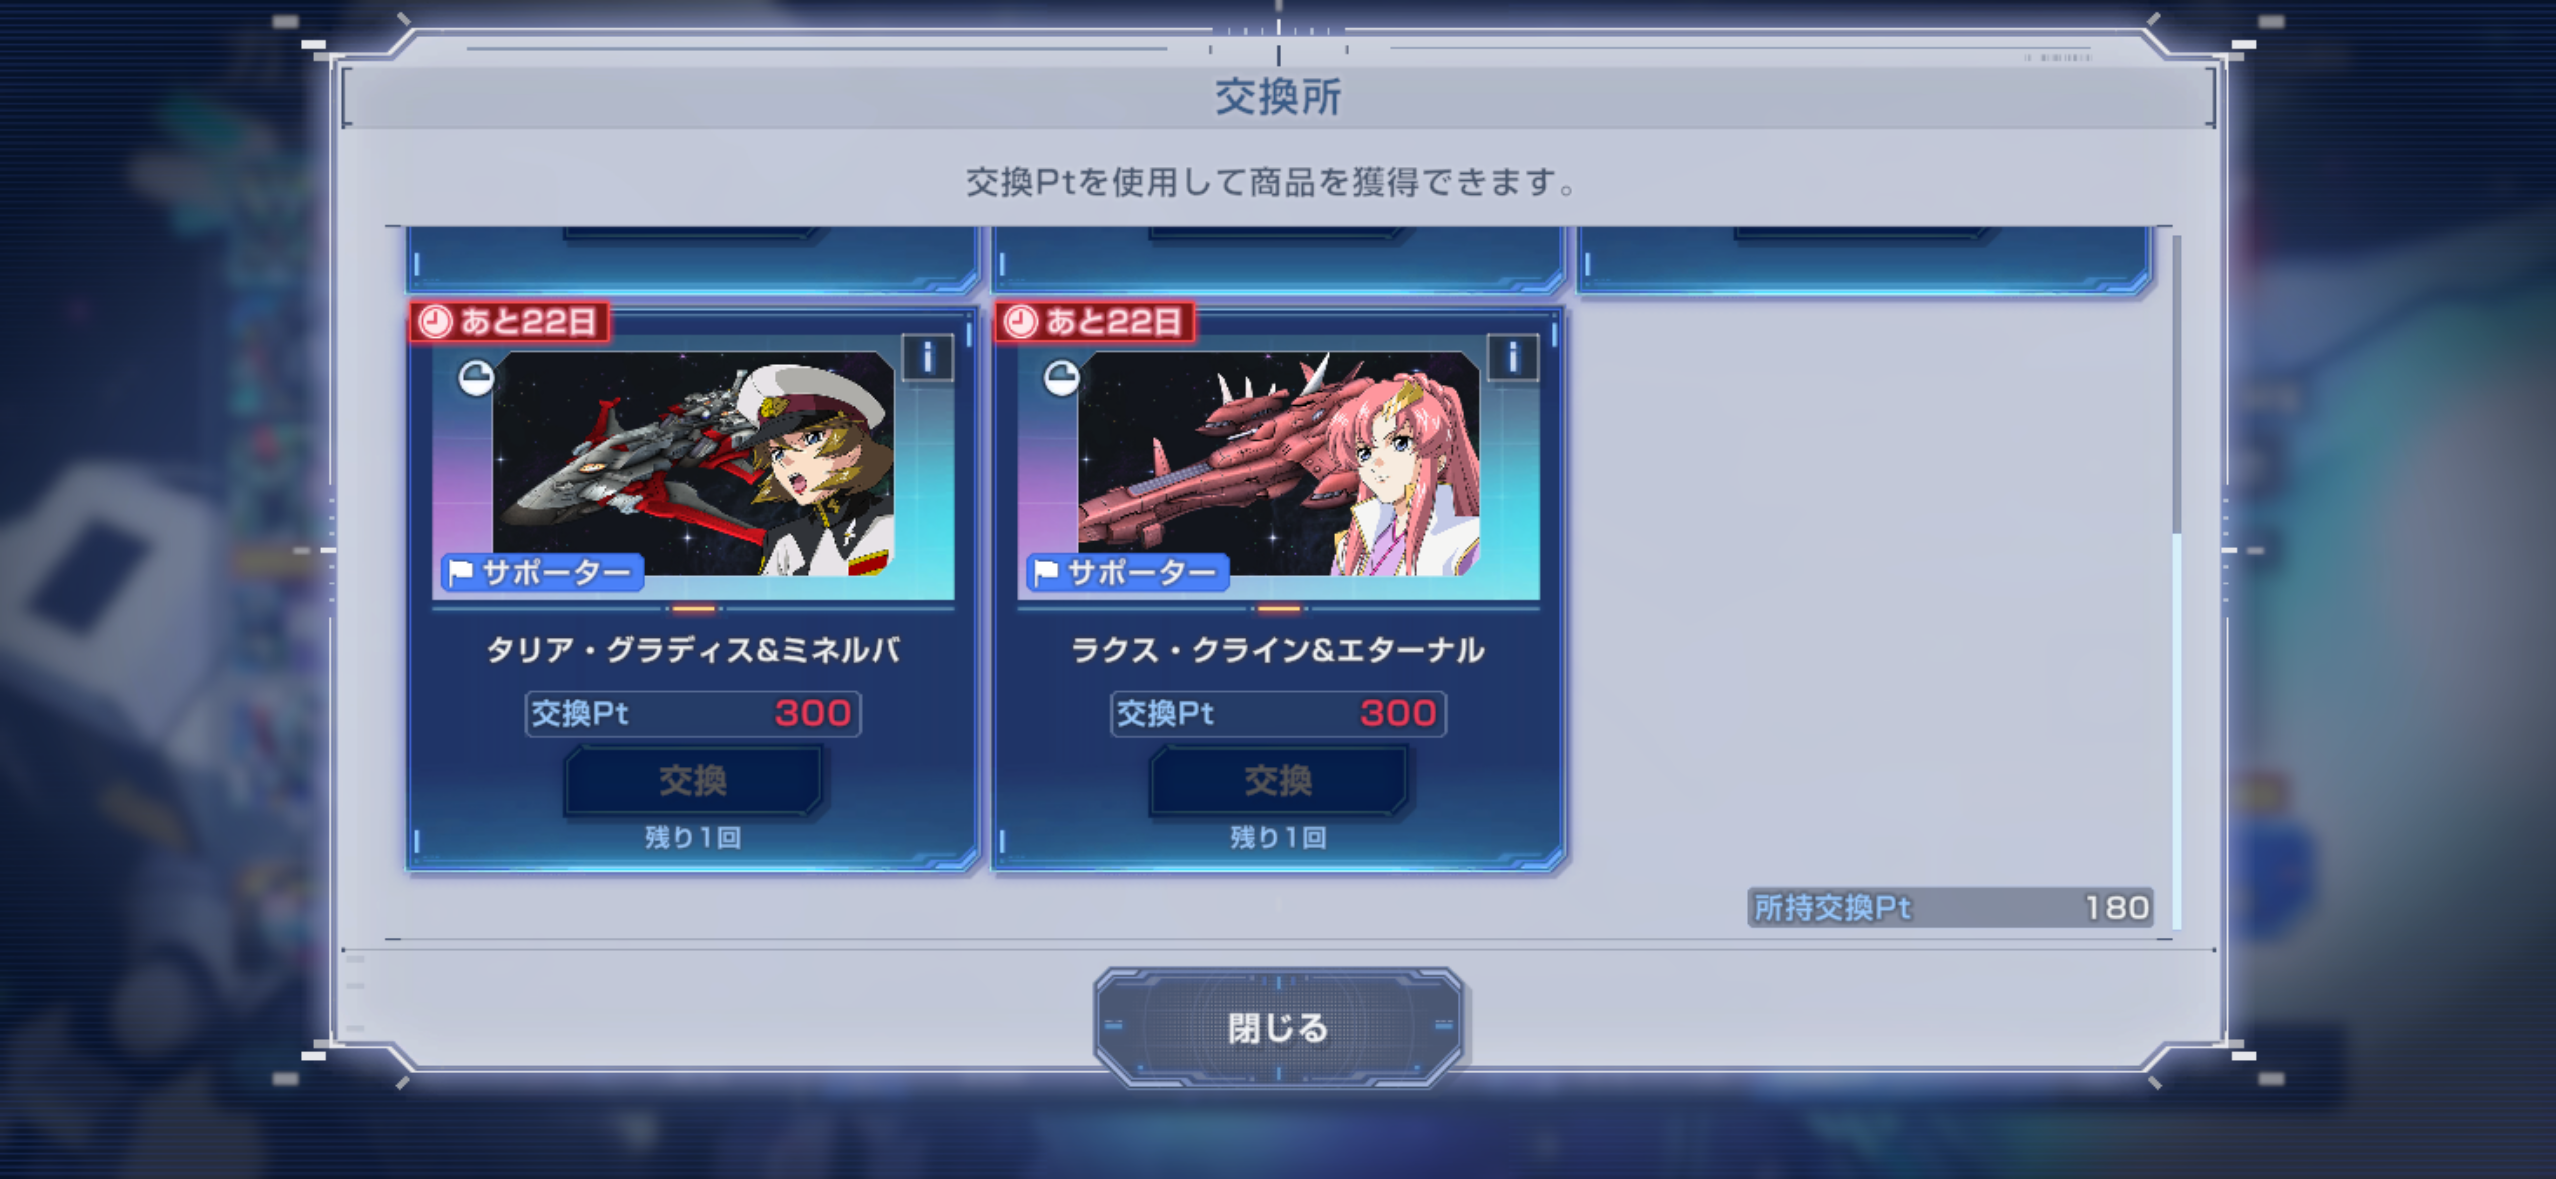Tap partially visible card above Lacus card
2556x1179 pixels.
point(1277,260)
